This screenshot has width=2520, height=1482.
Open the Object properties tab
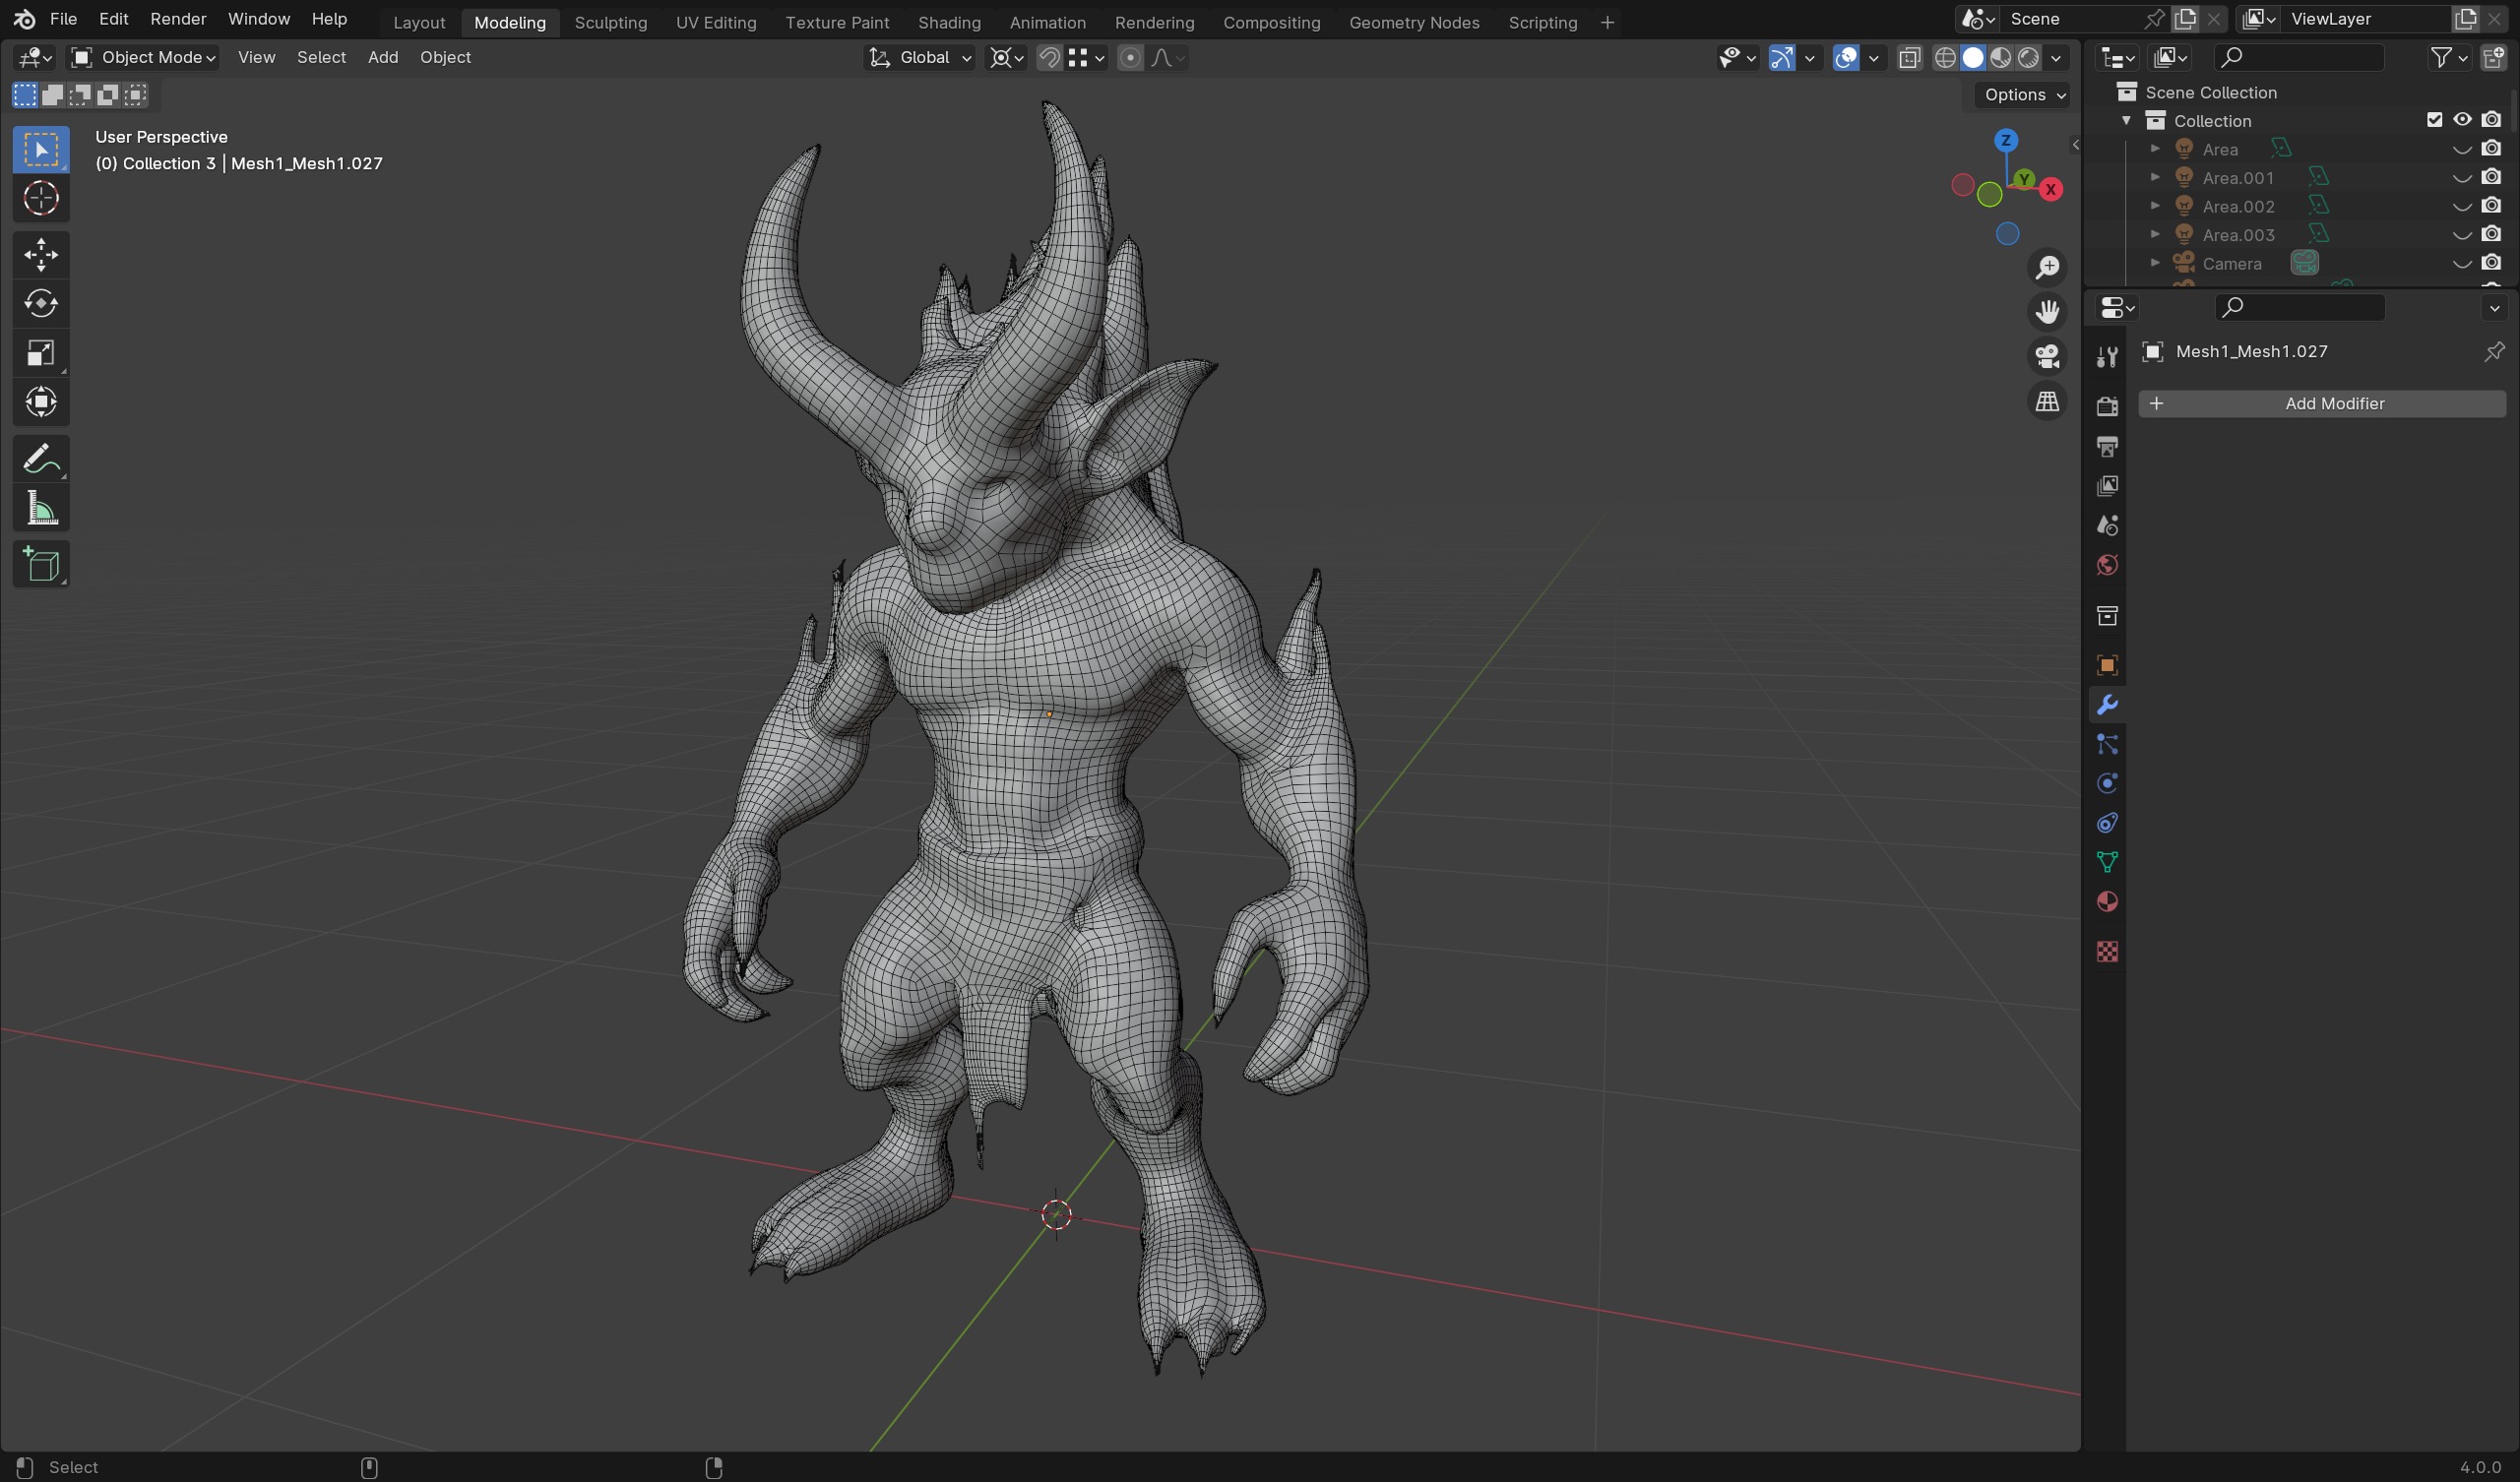coord(2107,666)
